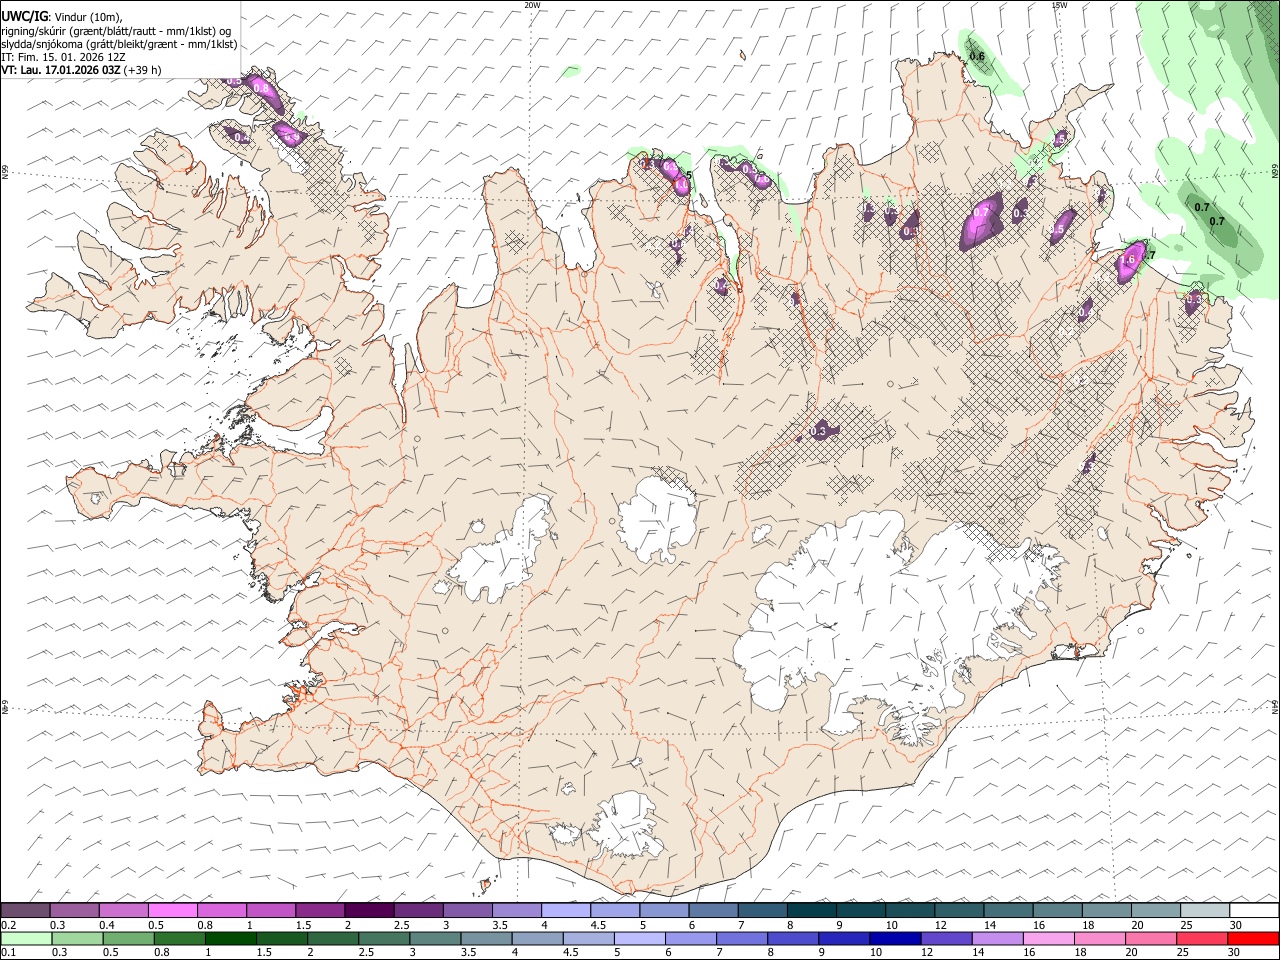Image resolution: width=1280 pixels, height=960 pixels.
Task: Click the deep blue swatch at rain value 10
Action: (894, 939)
